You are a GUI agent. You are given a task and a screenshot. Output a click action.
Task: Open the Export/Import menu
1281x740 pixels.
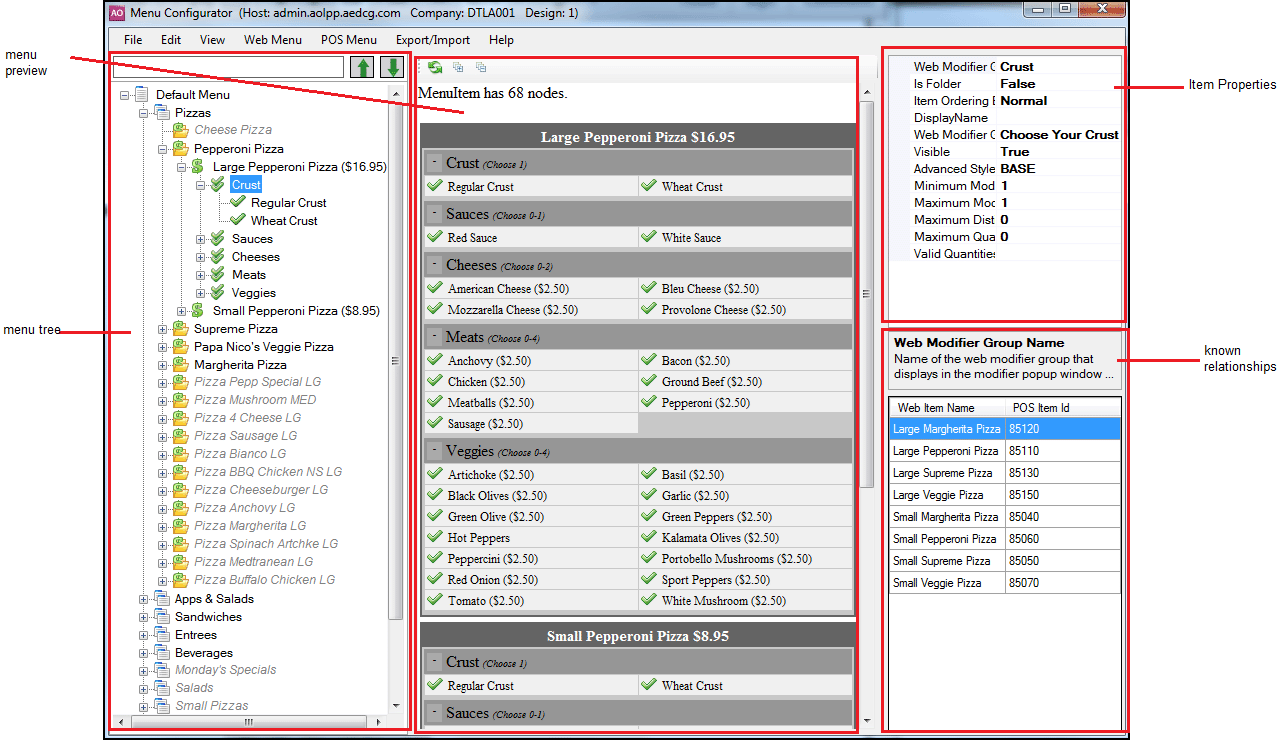[433, 40]
